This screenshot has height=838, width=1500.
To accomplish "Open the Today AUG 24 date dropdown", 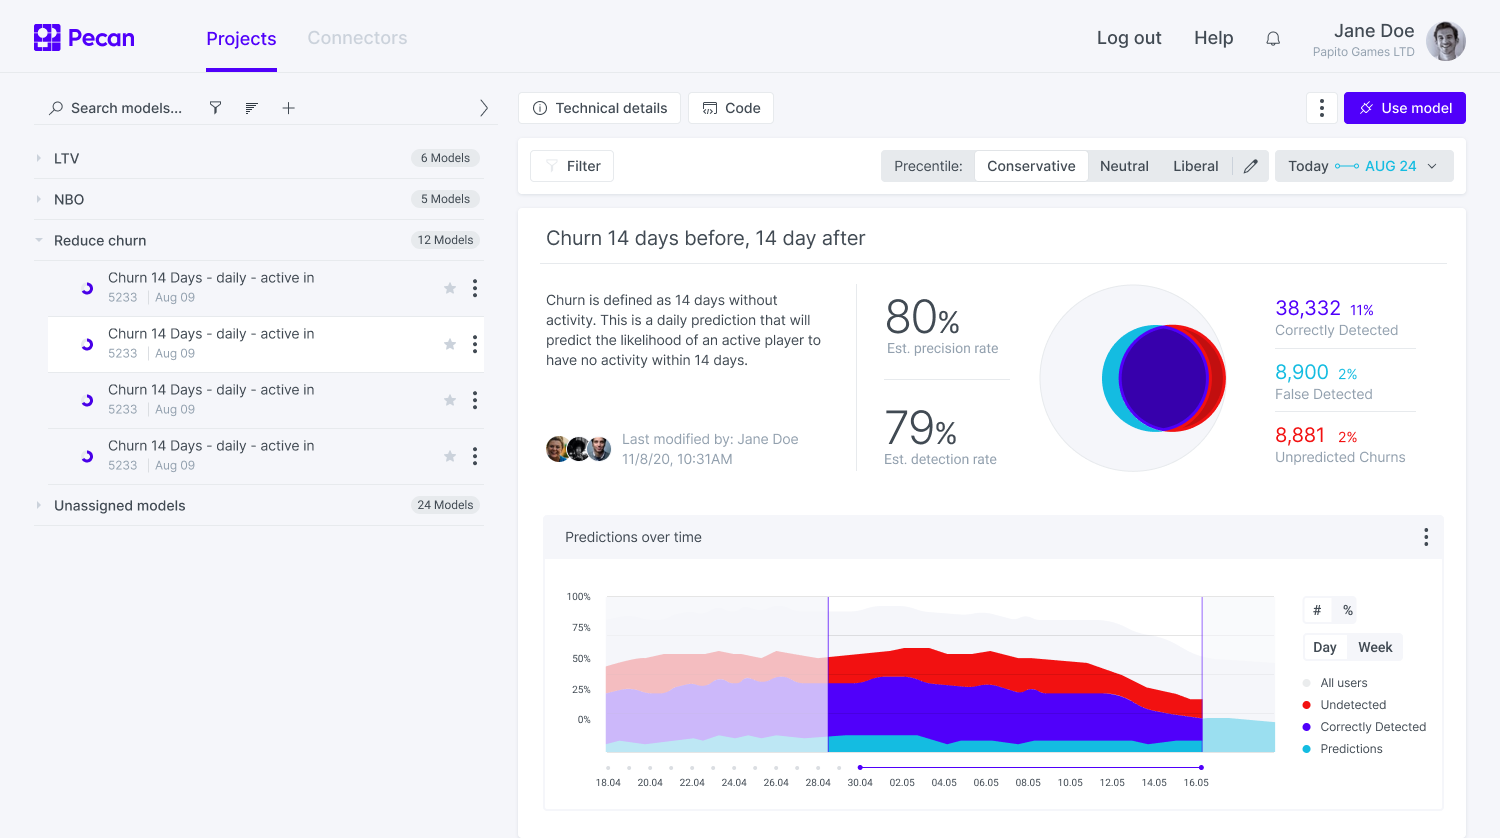I will coord(1363,166).
